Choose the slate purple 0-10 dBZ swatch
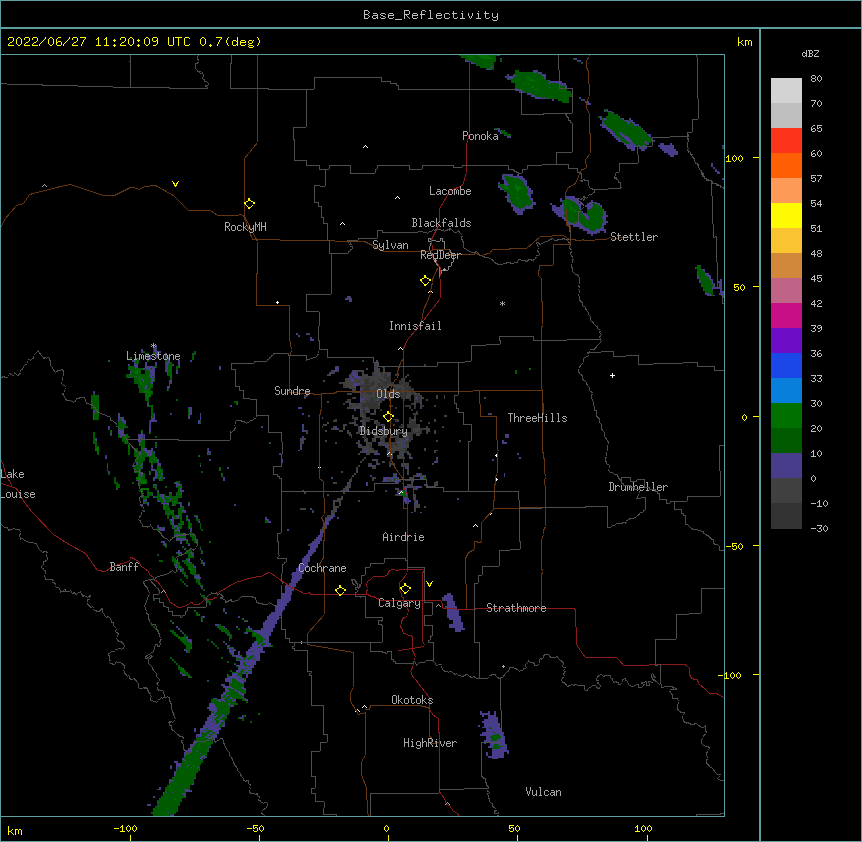This screenshot has height=842, width=862. tap(786, 466)
